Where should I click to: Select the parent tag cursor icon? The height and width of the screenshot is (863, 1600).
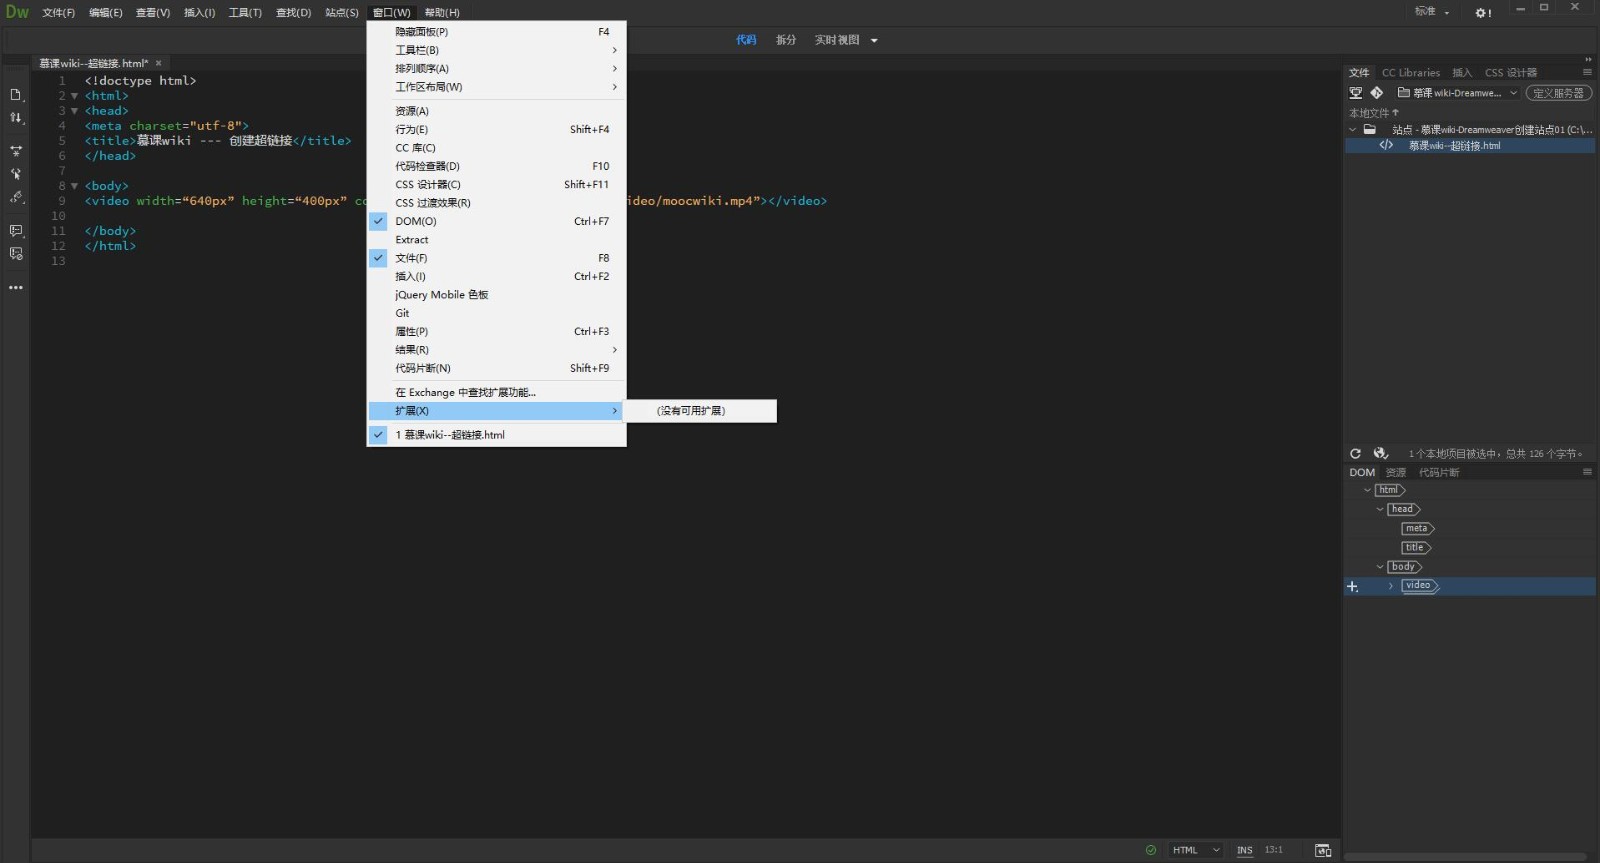[16, 174]
